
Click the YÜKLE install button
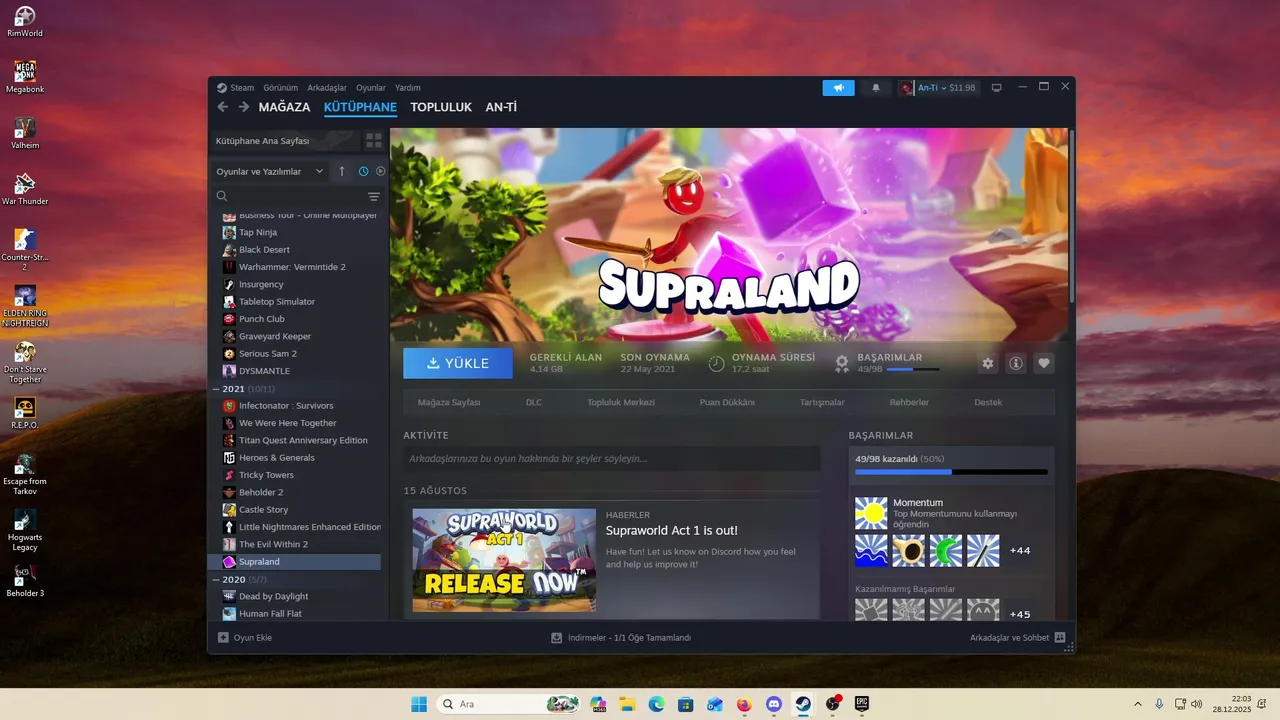coord(458,363)
